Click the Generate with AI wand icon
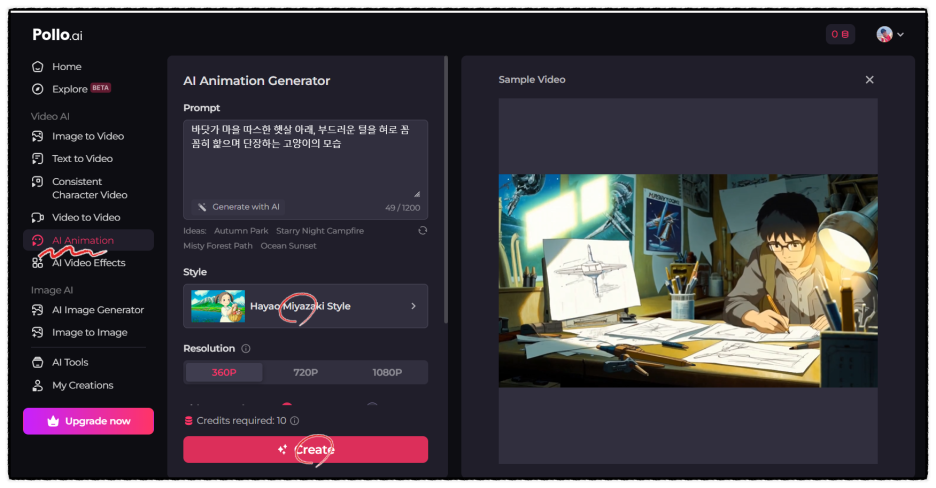936x488 pixels. pyautogui.click(x=202, y=207)
